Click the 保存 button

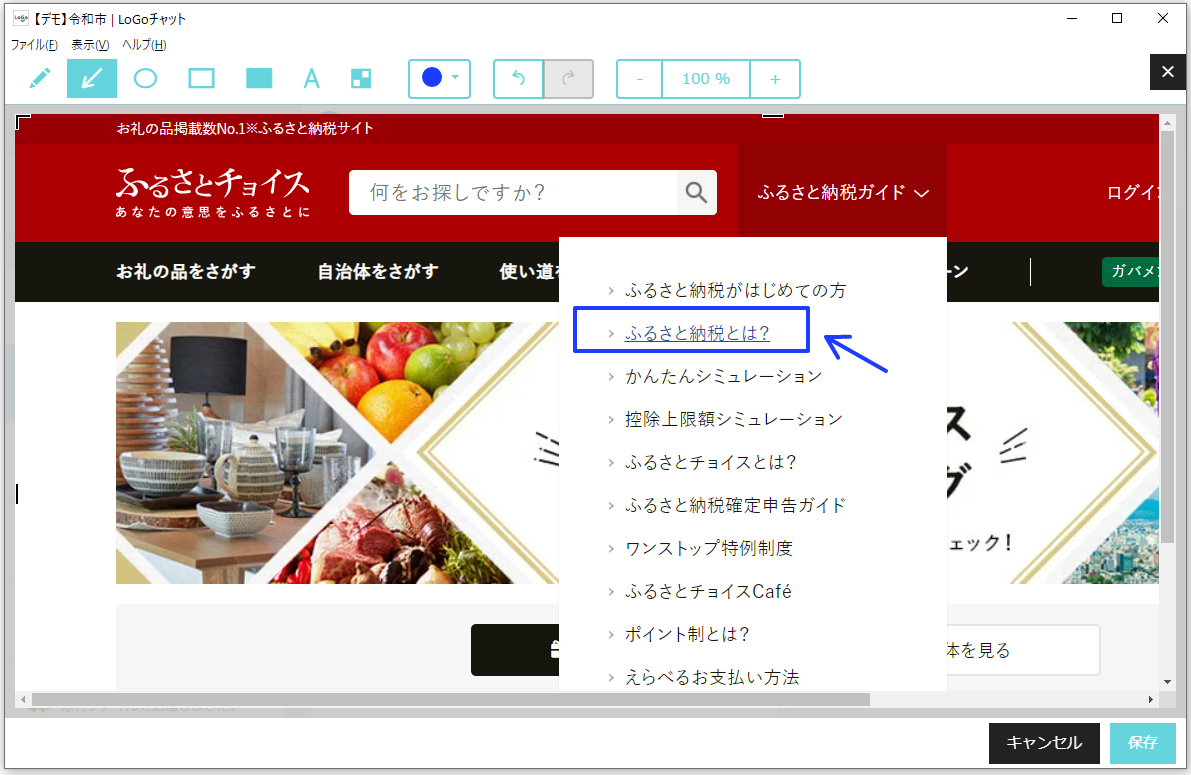(x=1142, y=743)
